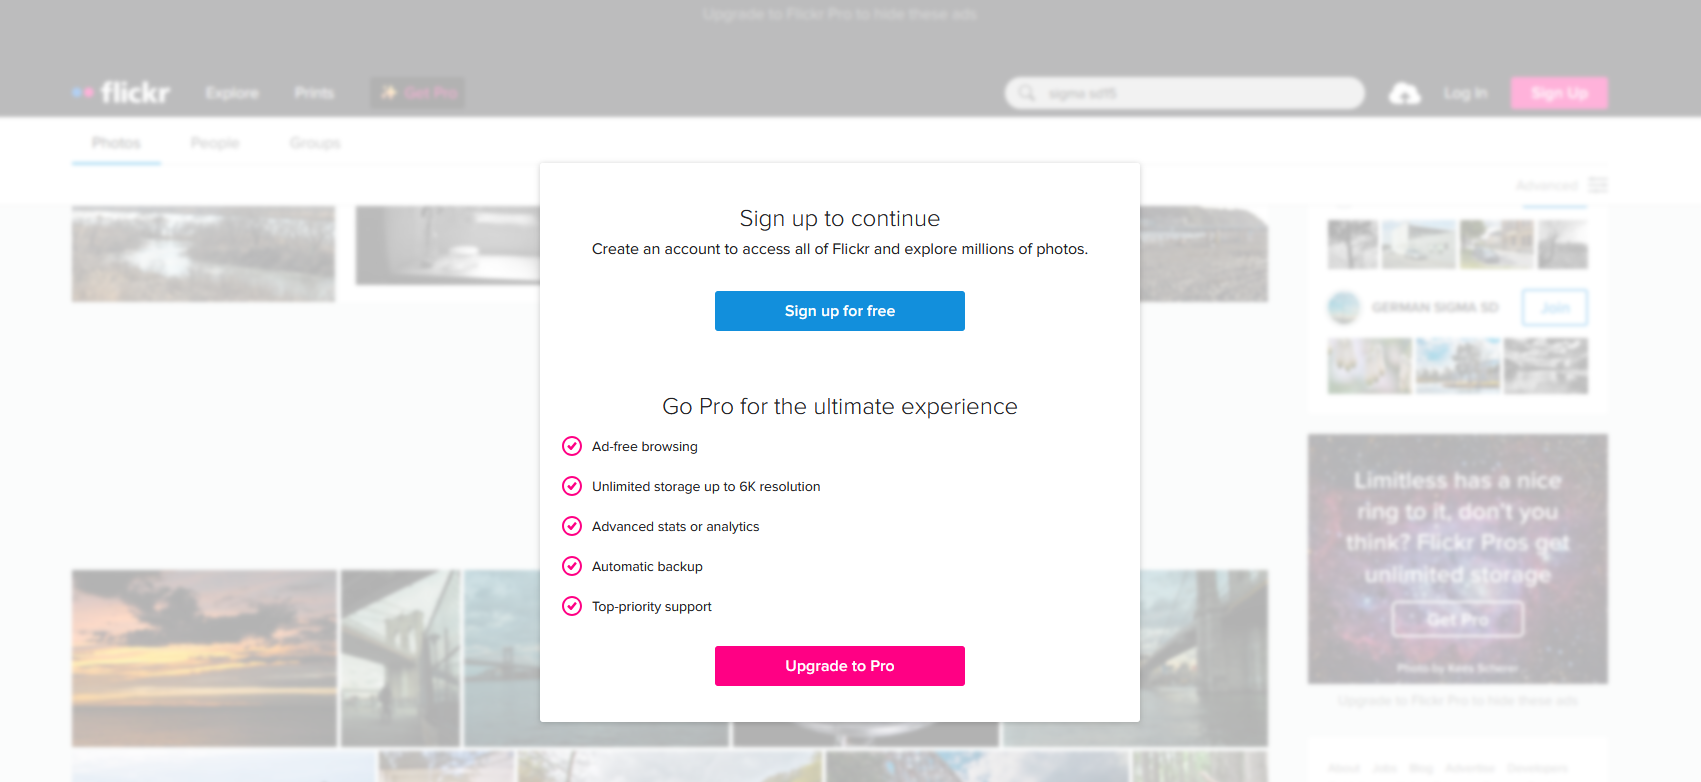Image resolution: width=1701 pixels, height=782 pixels.
Task: Click the Upgrade to Pro button
Action: pyautogui.click(x=840, y=666)
